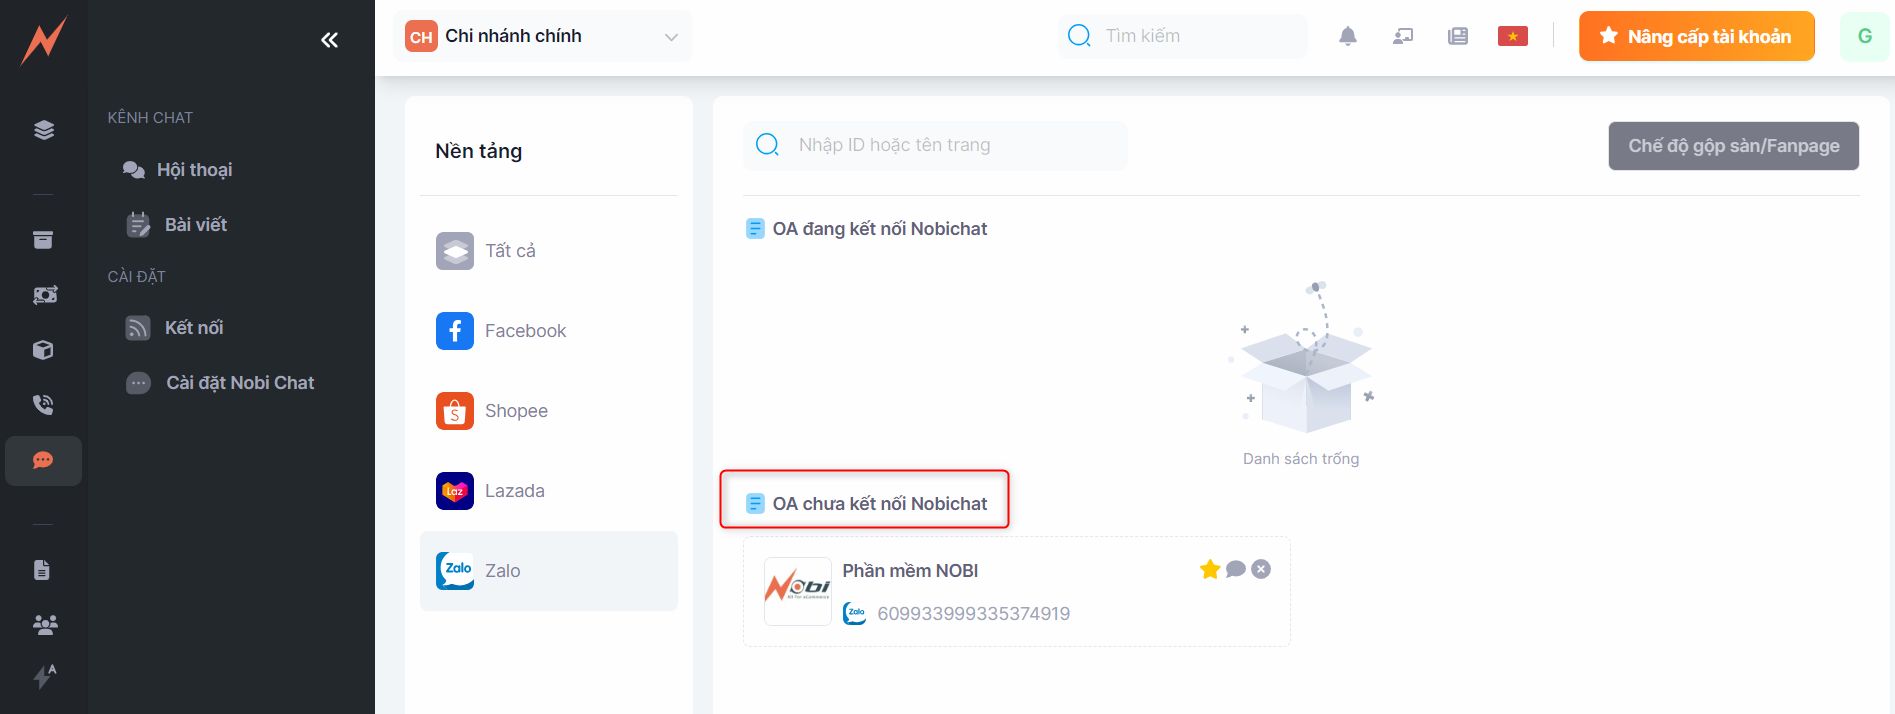Select Lazada platform
Screen dimensions: 1895x714
(549, 491)
